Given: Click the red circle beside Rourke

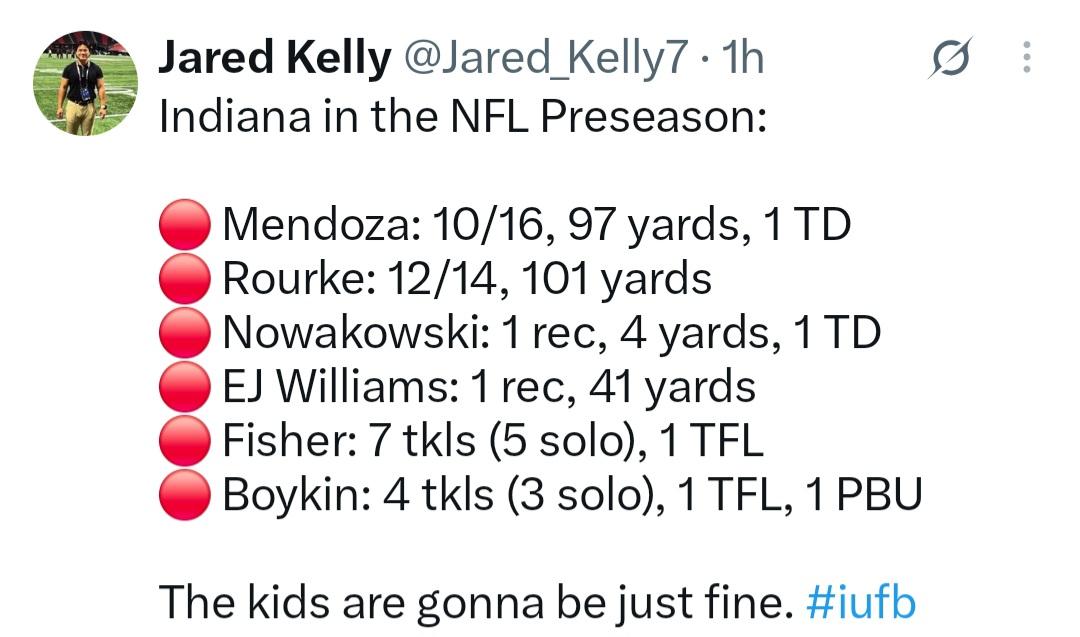Looking at the screenshot, I should [185, 278].
